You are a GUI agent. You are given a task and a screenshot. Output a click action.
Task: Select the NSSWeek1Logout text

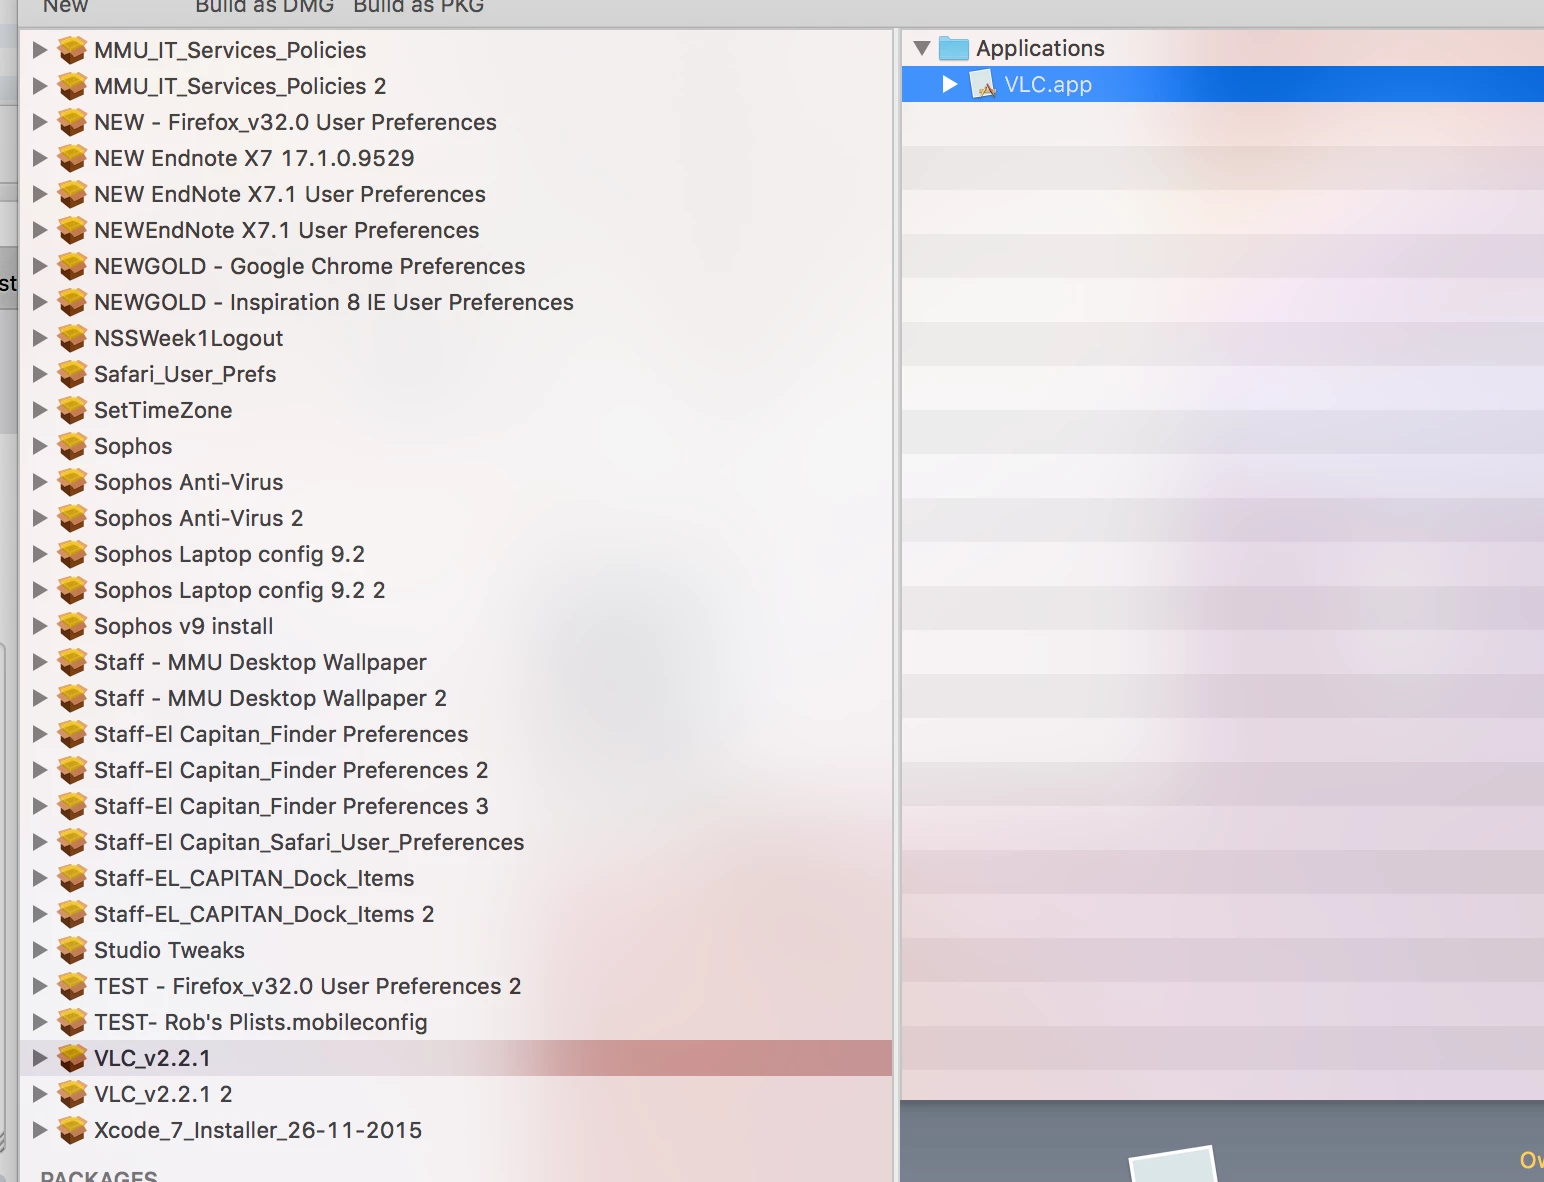pos(188,338)
